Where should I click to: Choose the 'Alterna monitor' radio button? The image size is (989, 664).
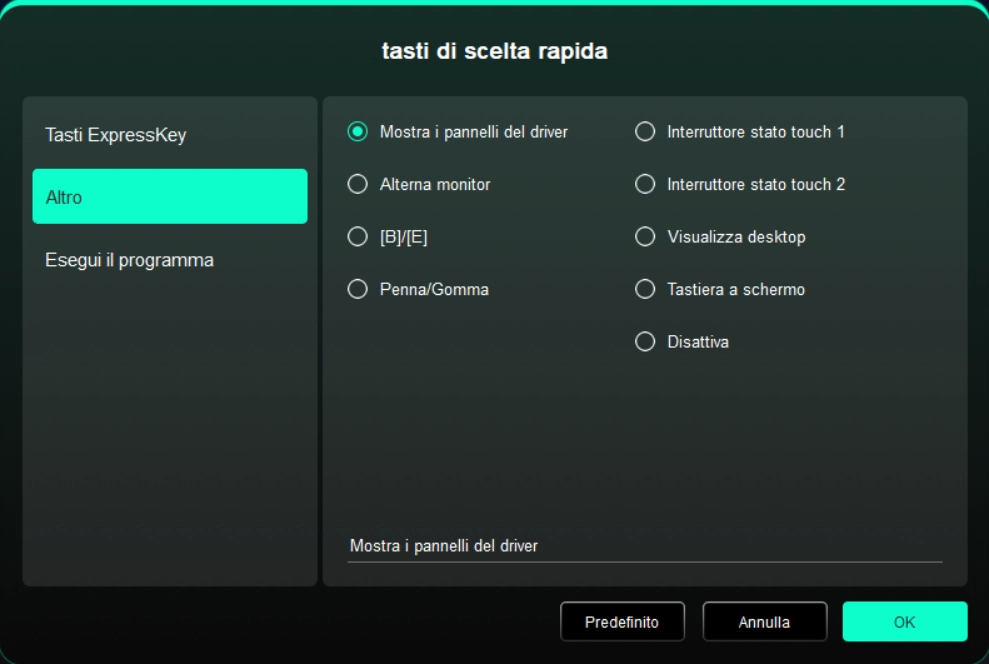(x=357, y=185)
